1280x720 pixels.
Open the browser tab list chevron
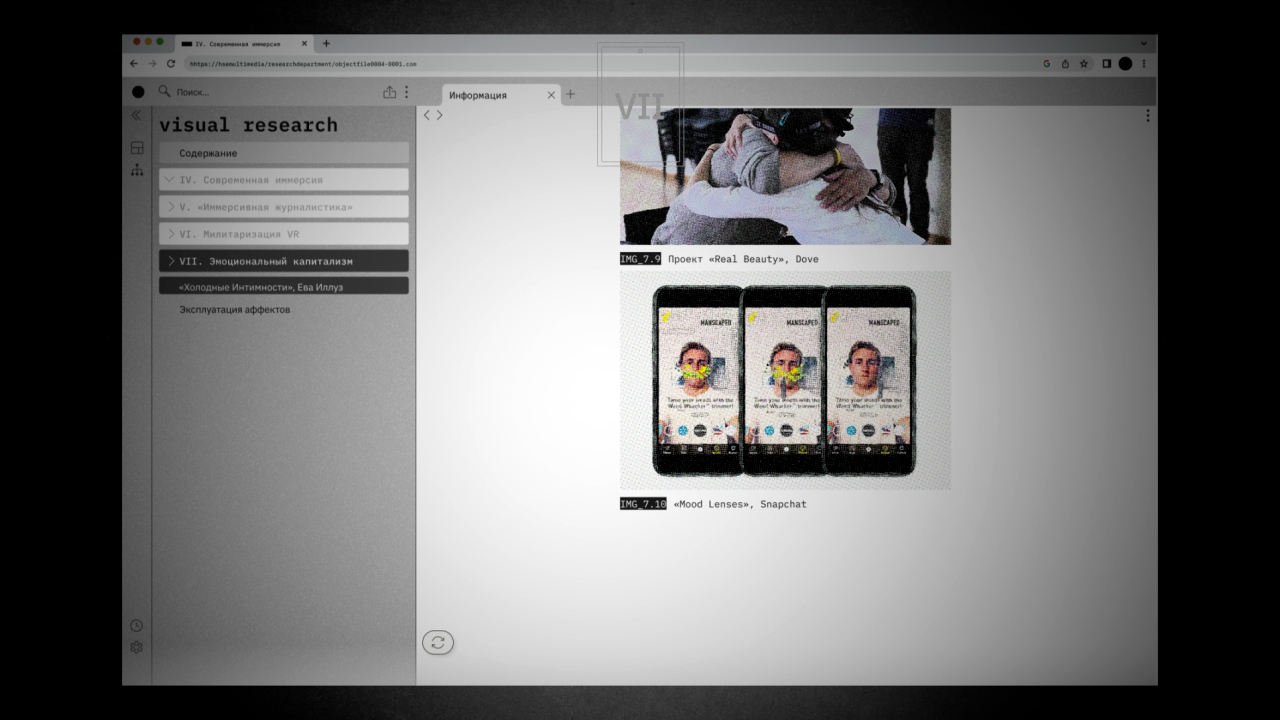pos(1144,44)
